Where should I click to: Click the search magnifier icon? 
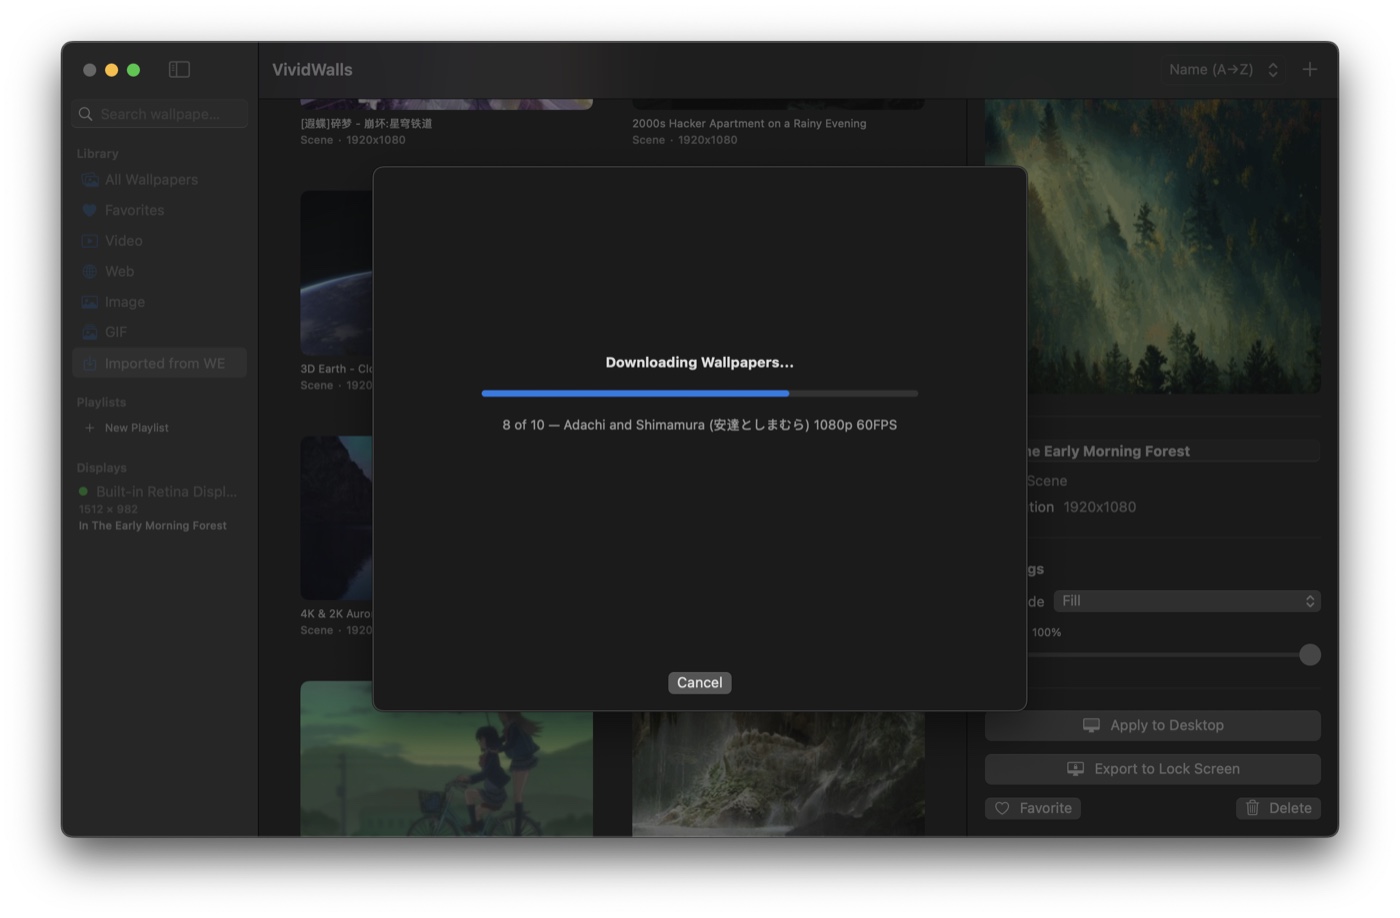(x=86, y=114)
